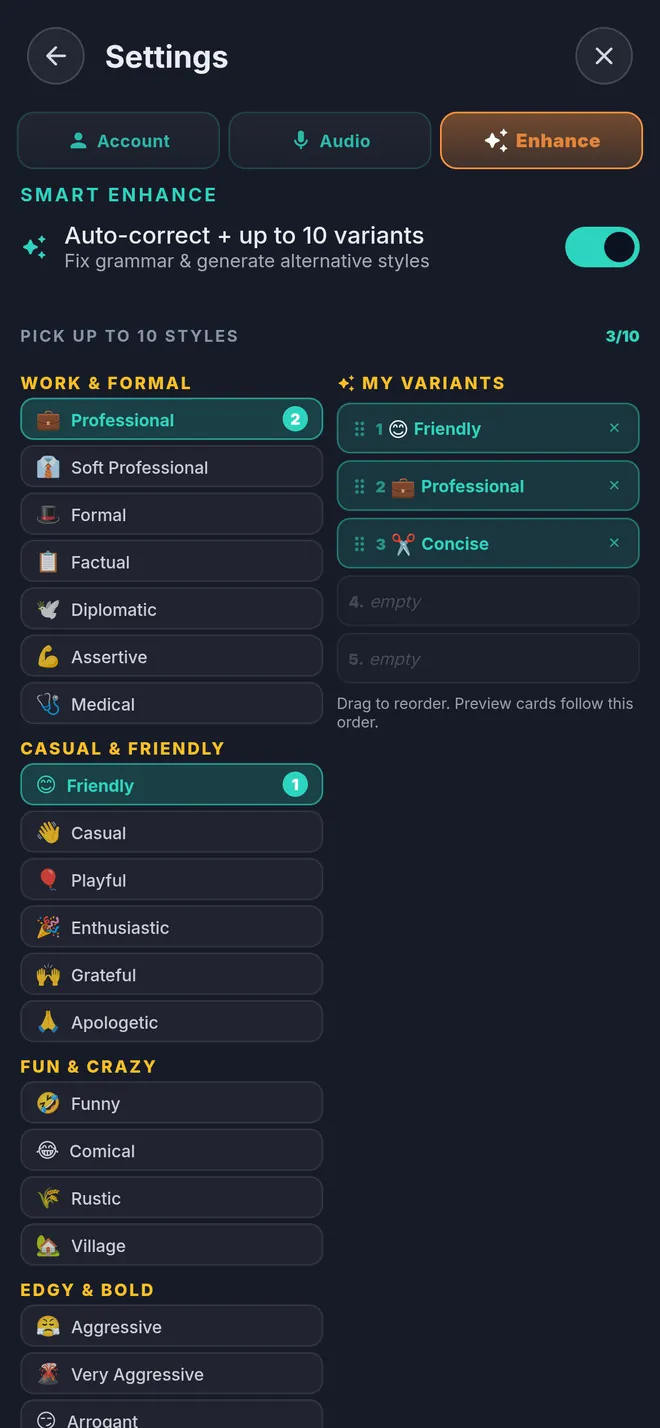
Task: Click the sparkle icon beside Auto-correct
Action: tap(35, 248)
